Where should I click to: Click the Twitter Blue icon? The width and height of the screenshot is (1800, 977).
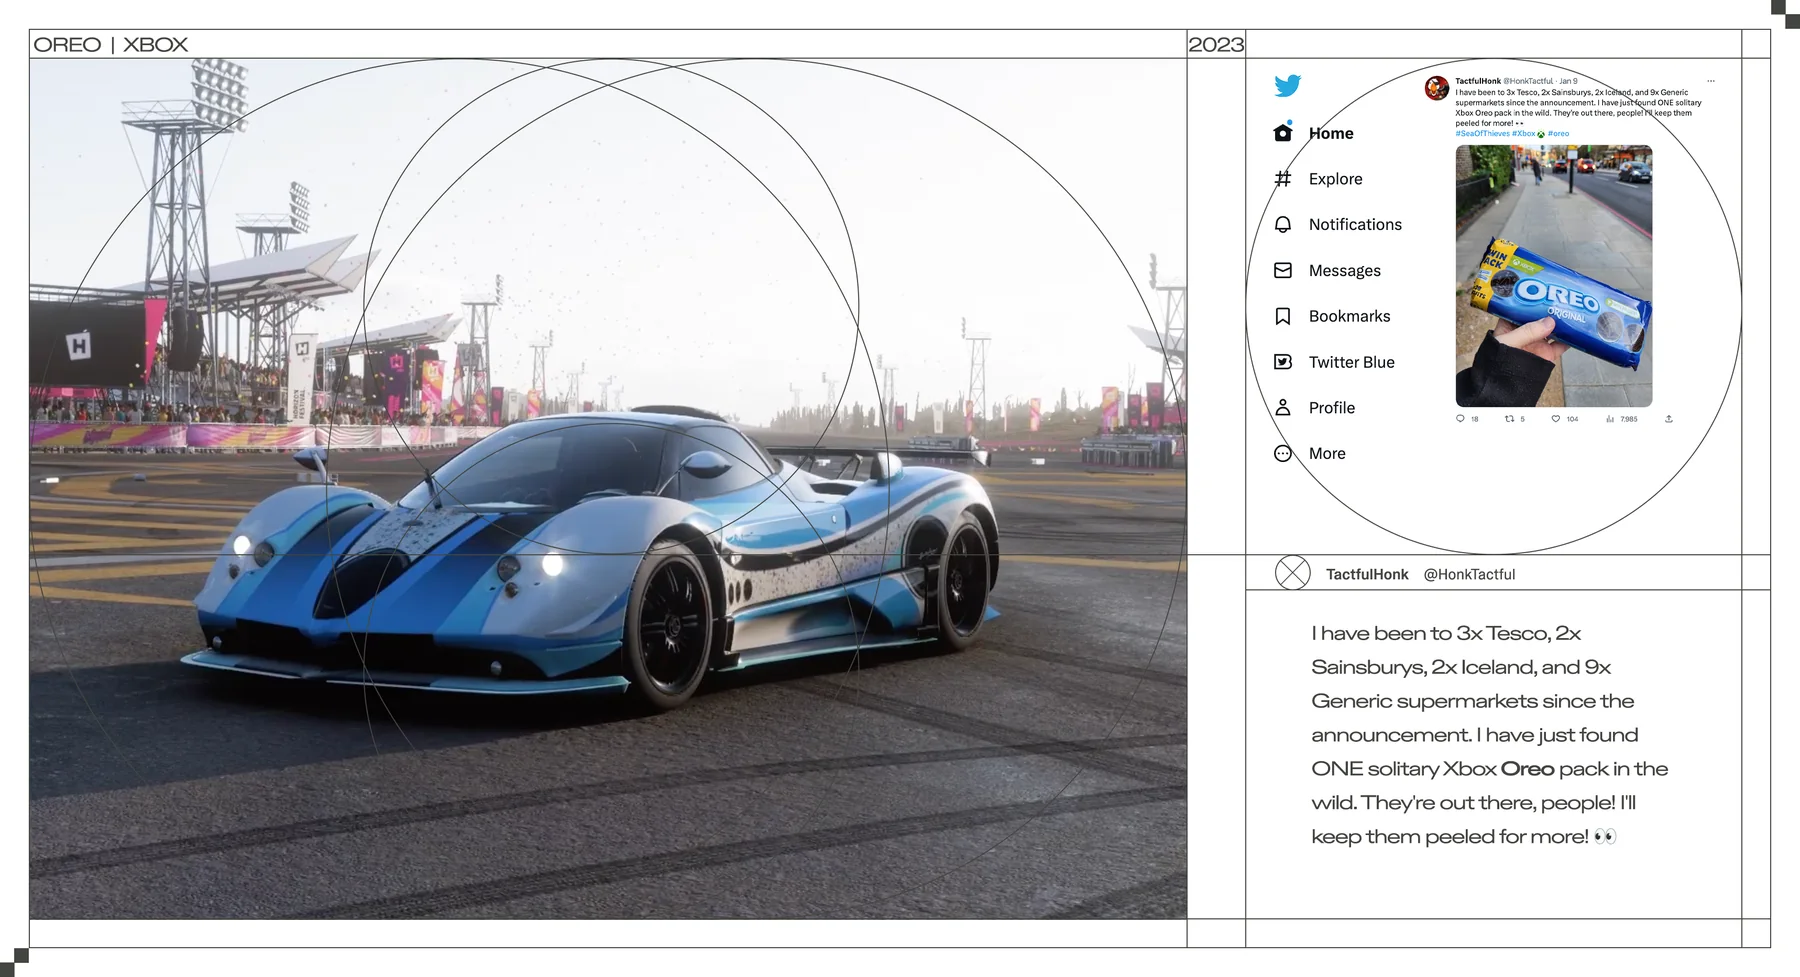point(1283,362)
